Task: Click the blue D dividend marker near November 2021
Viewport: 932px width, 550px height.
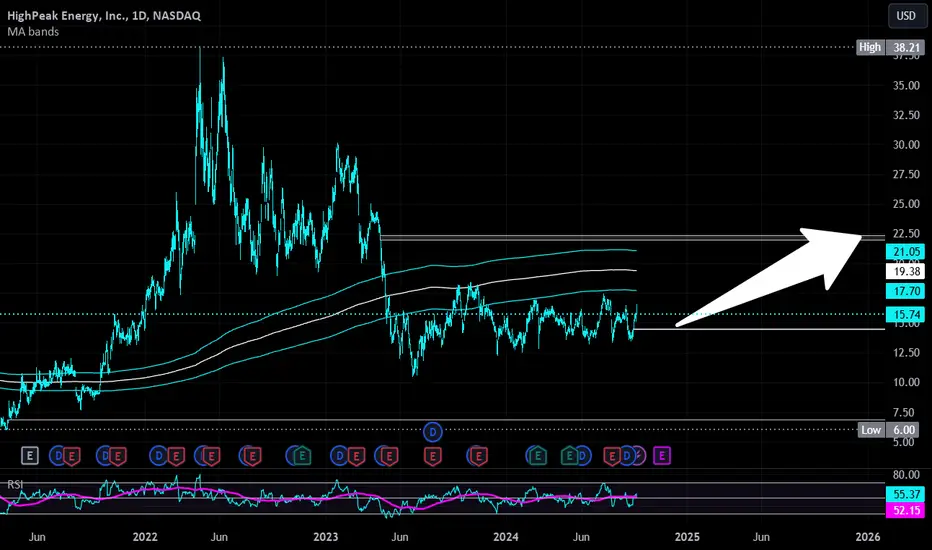Action: coord(105,456)
